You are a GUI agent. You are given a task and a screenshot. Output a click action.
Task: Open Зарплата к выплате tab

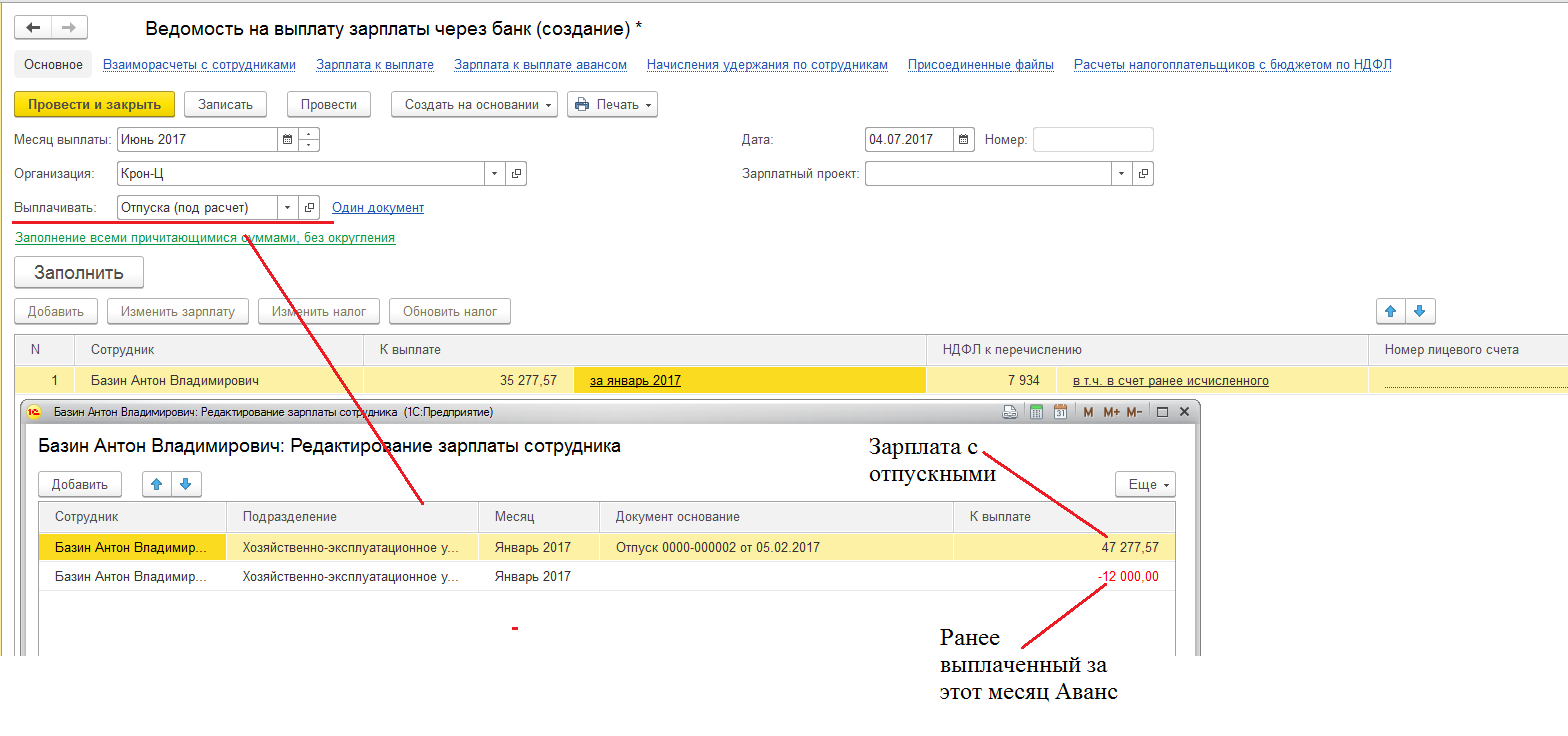pos(375,65)
